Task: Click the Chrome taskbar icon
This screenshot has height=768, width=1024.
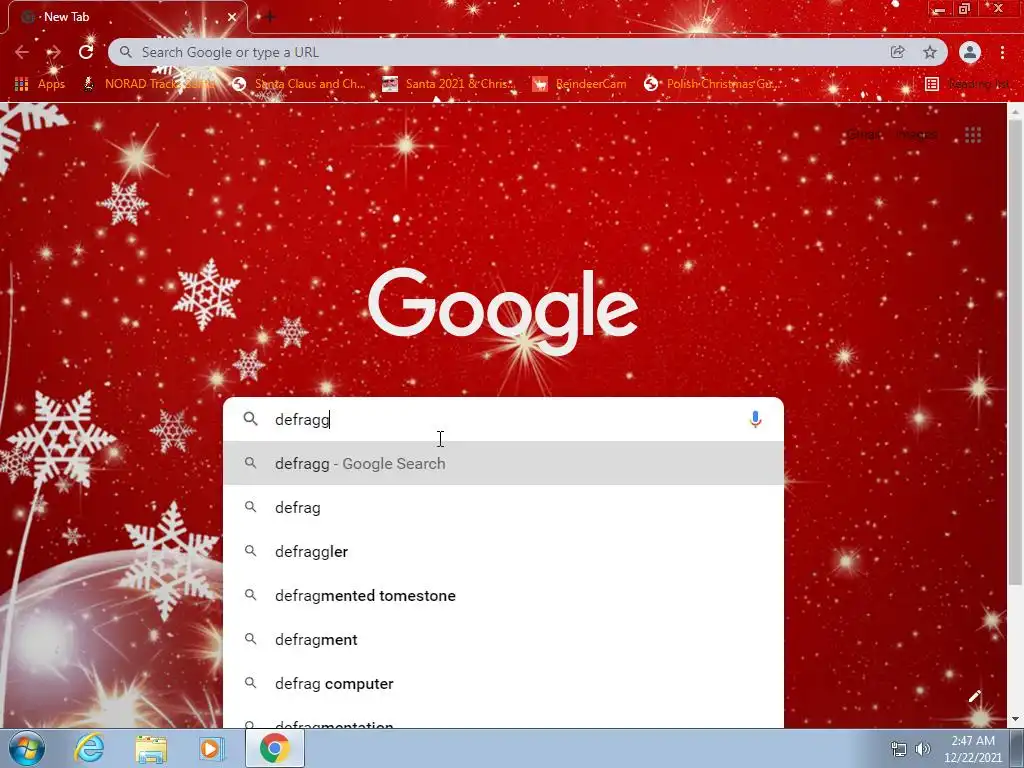Action: tap(274, 748)
